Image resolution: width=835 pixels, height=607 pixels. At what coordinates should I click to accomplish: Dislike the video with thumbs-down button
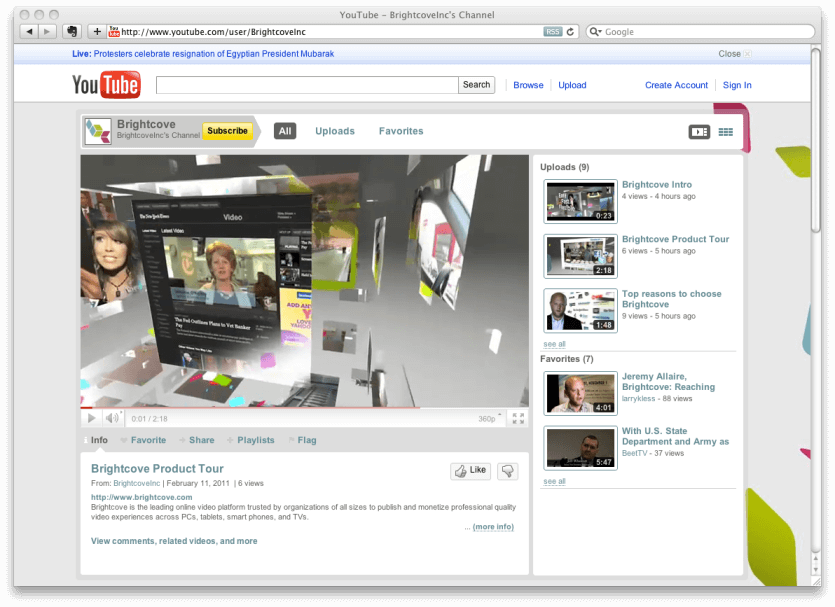pos(507,471)
